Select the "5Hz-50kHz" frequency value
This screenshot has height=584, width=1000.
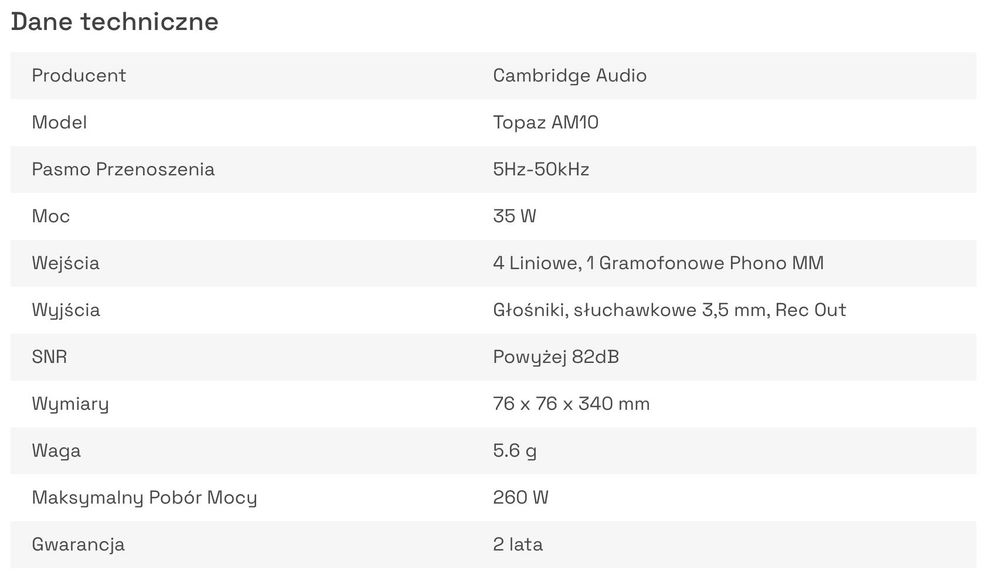[540, 169]
